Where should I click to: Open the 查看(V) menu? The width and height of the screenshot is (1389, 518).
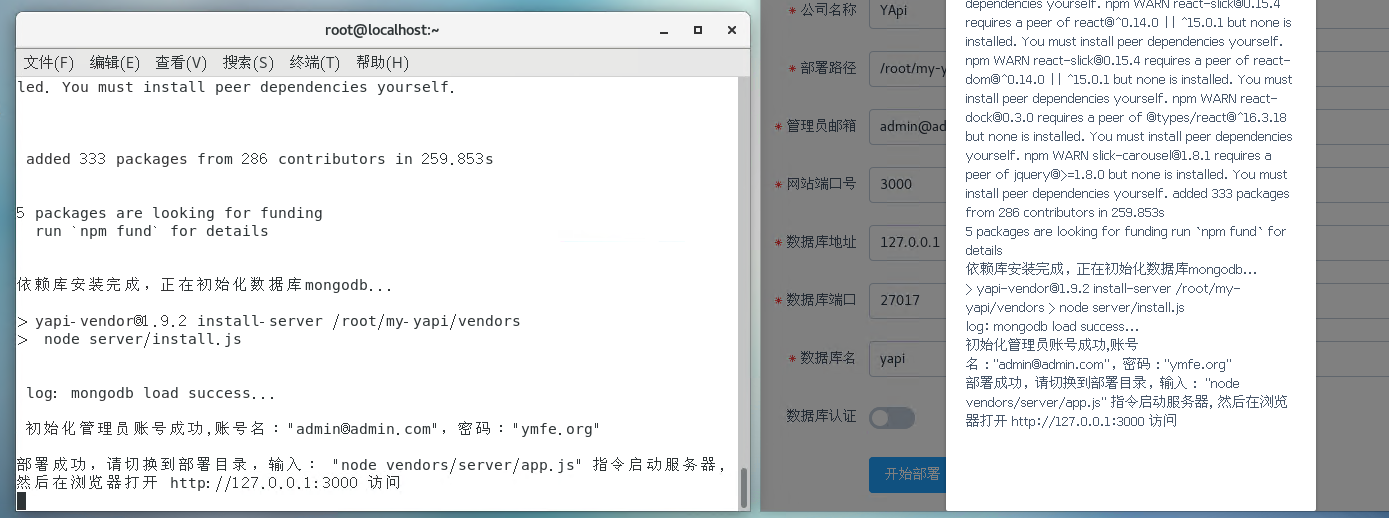(180, 62)
